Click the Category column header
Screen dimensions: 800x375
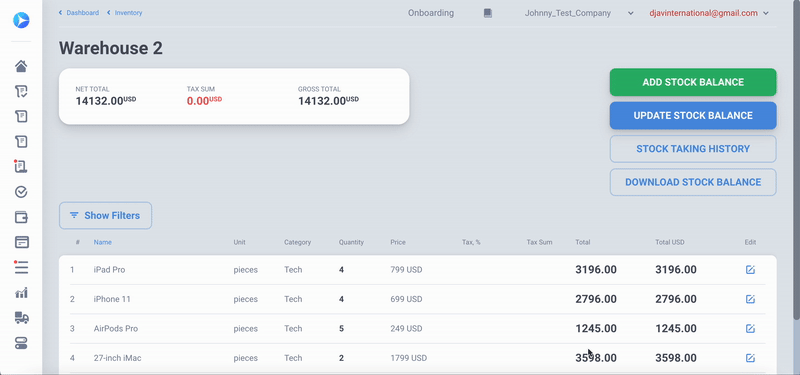point(297,242)
